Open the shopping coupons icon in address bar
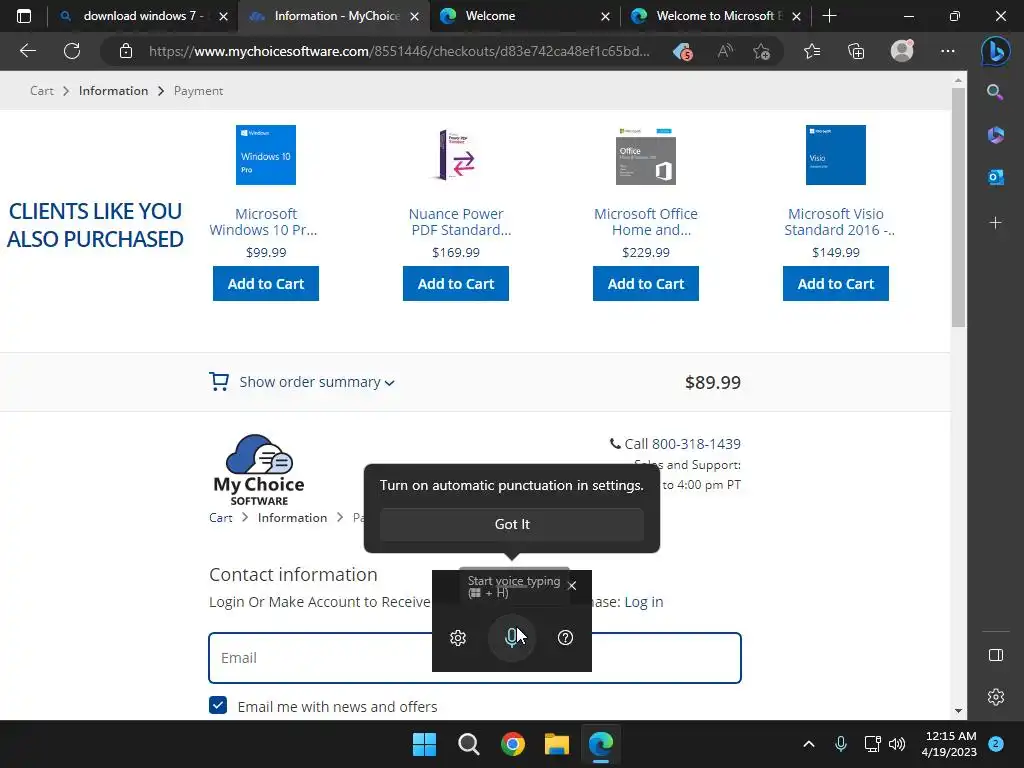This screenshot has width=1024, height=768. point(682,52)
